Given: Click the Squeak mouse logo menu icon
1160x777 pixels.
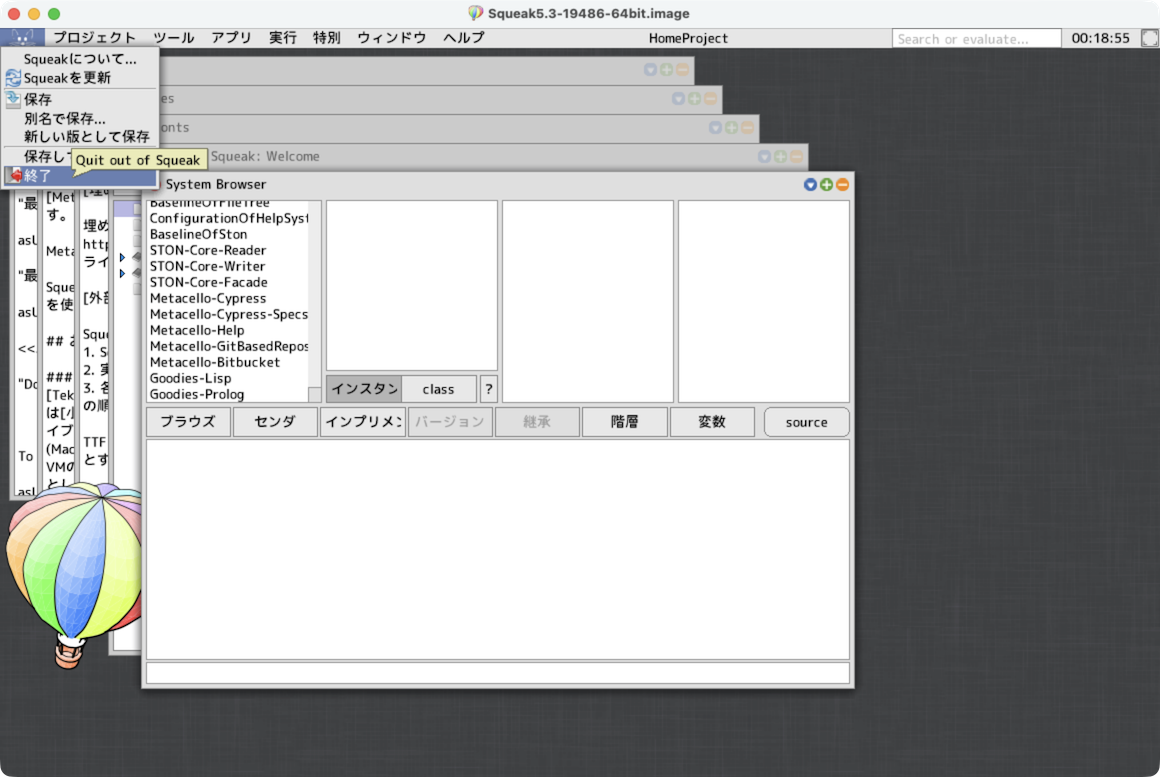Looking at the screenshot, I should point(22,38).
